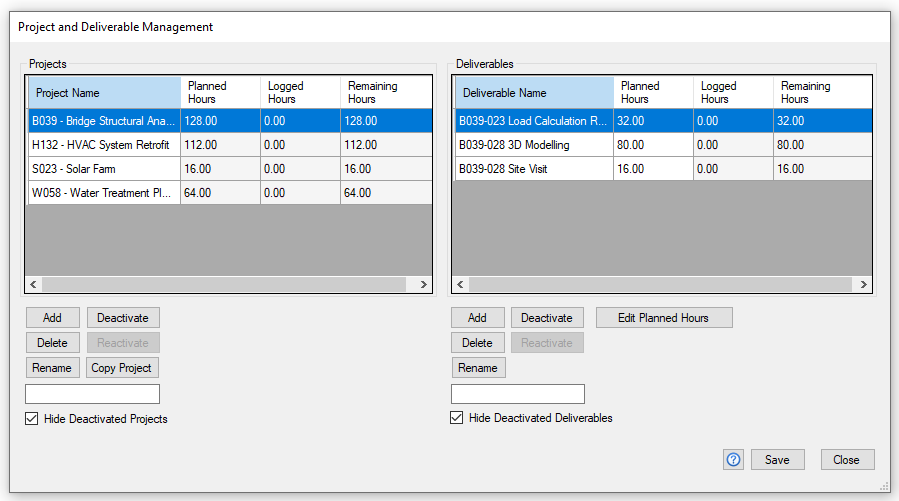
Task: Save changes with the Save button
Action: 777,460
